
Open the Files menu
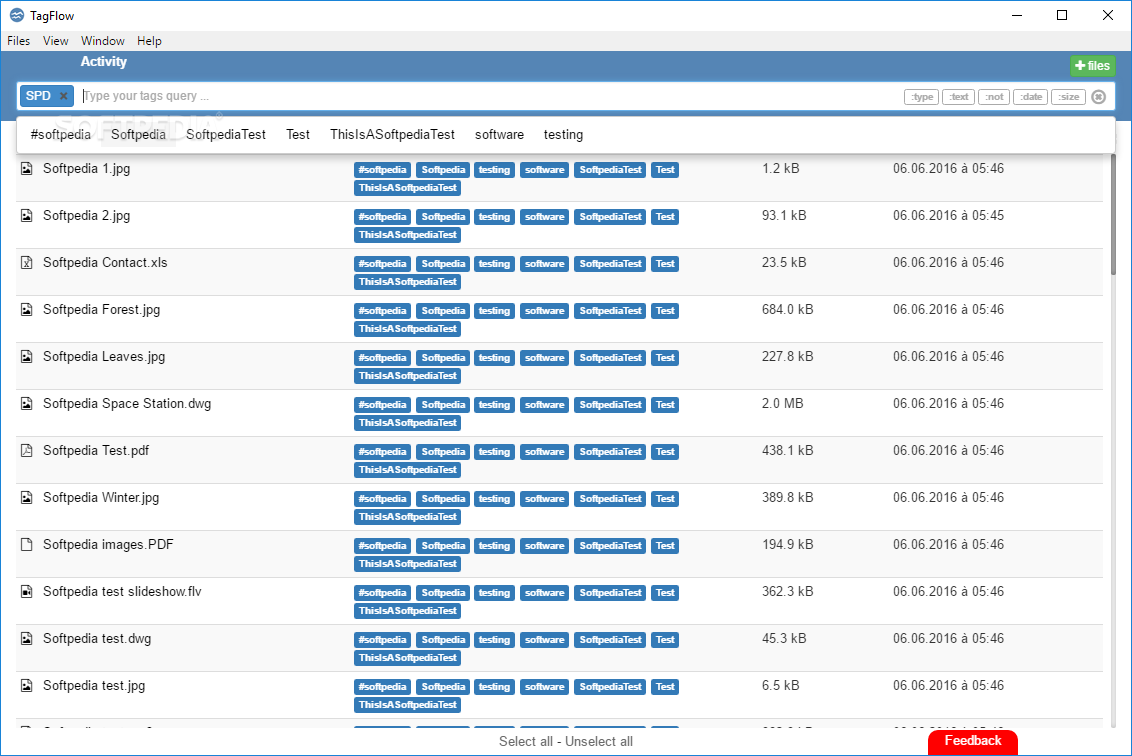coord(19,41)
